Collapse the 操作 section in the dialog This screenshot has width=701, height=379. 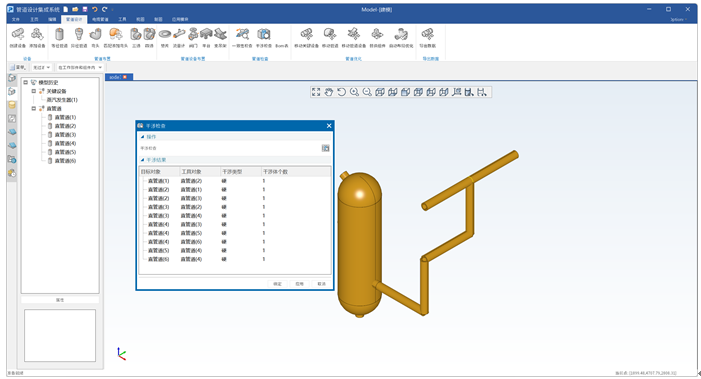click(142, 137)
